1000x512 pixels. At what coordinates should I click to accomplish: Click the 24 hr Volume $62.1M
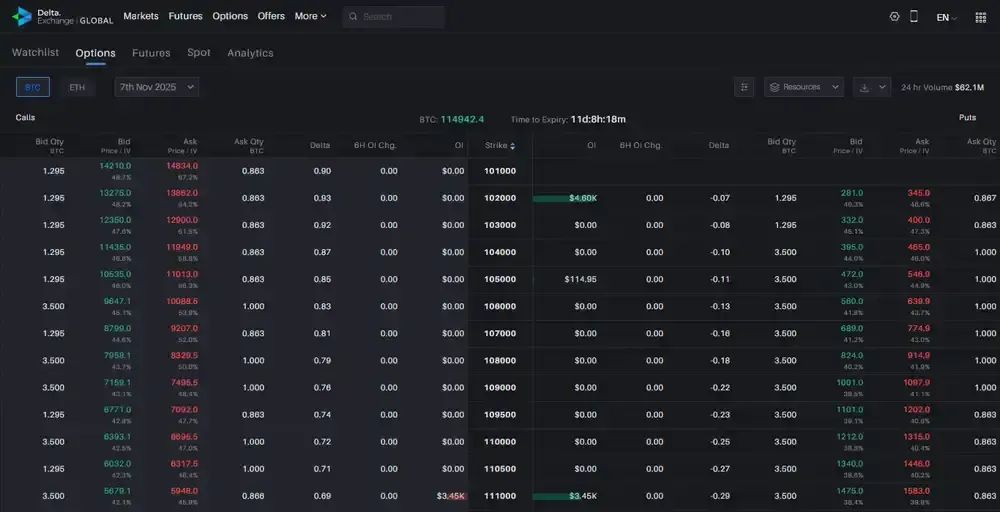click(x=943, y=87)
